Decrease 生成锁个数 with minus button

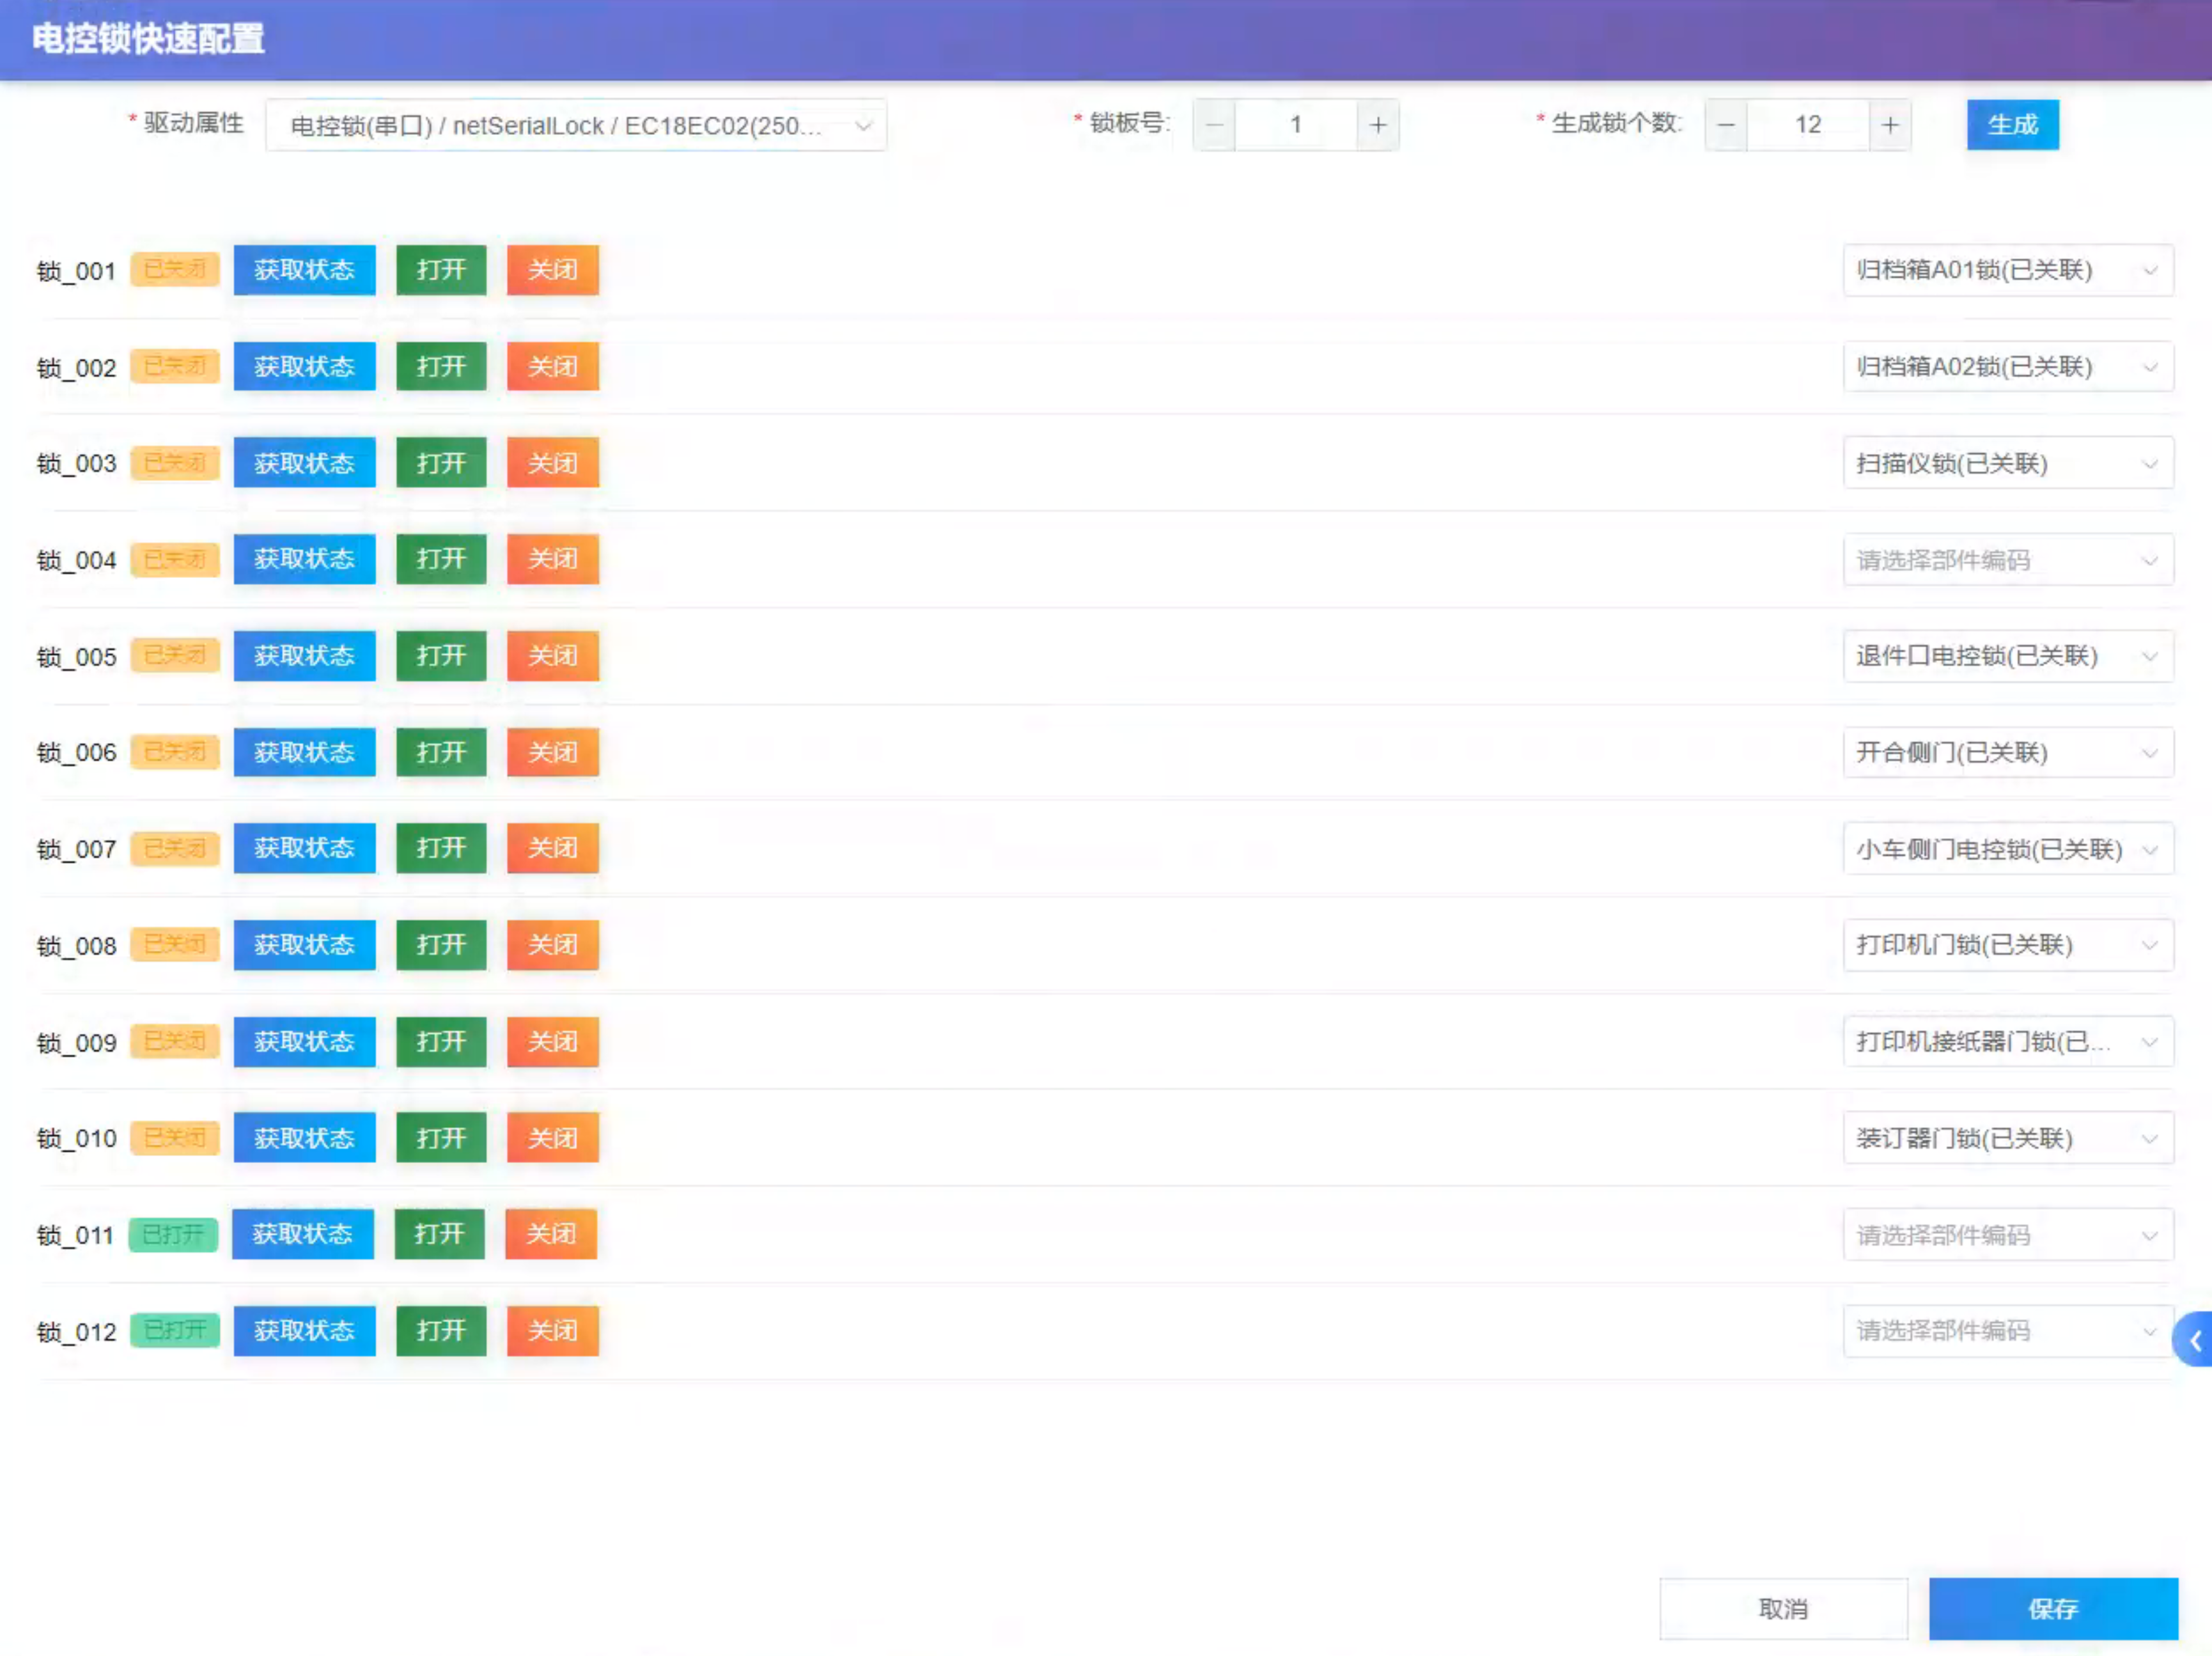pyautogui.click(x=1726, y=125)
